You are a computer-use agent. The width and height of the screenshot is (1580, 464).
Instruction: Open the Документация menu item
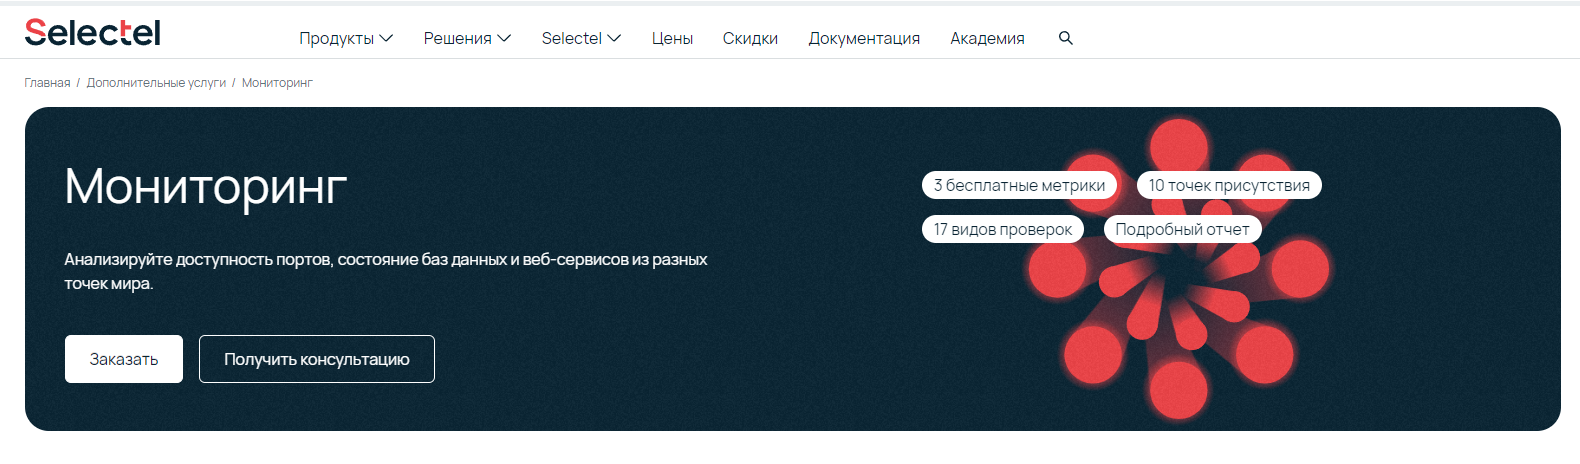click(864, 38)
